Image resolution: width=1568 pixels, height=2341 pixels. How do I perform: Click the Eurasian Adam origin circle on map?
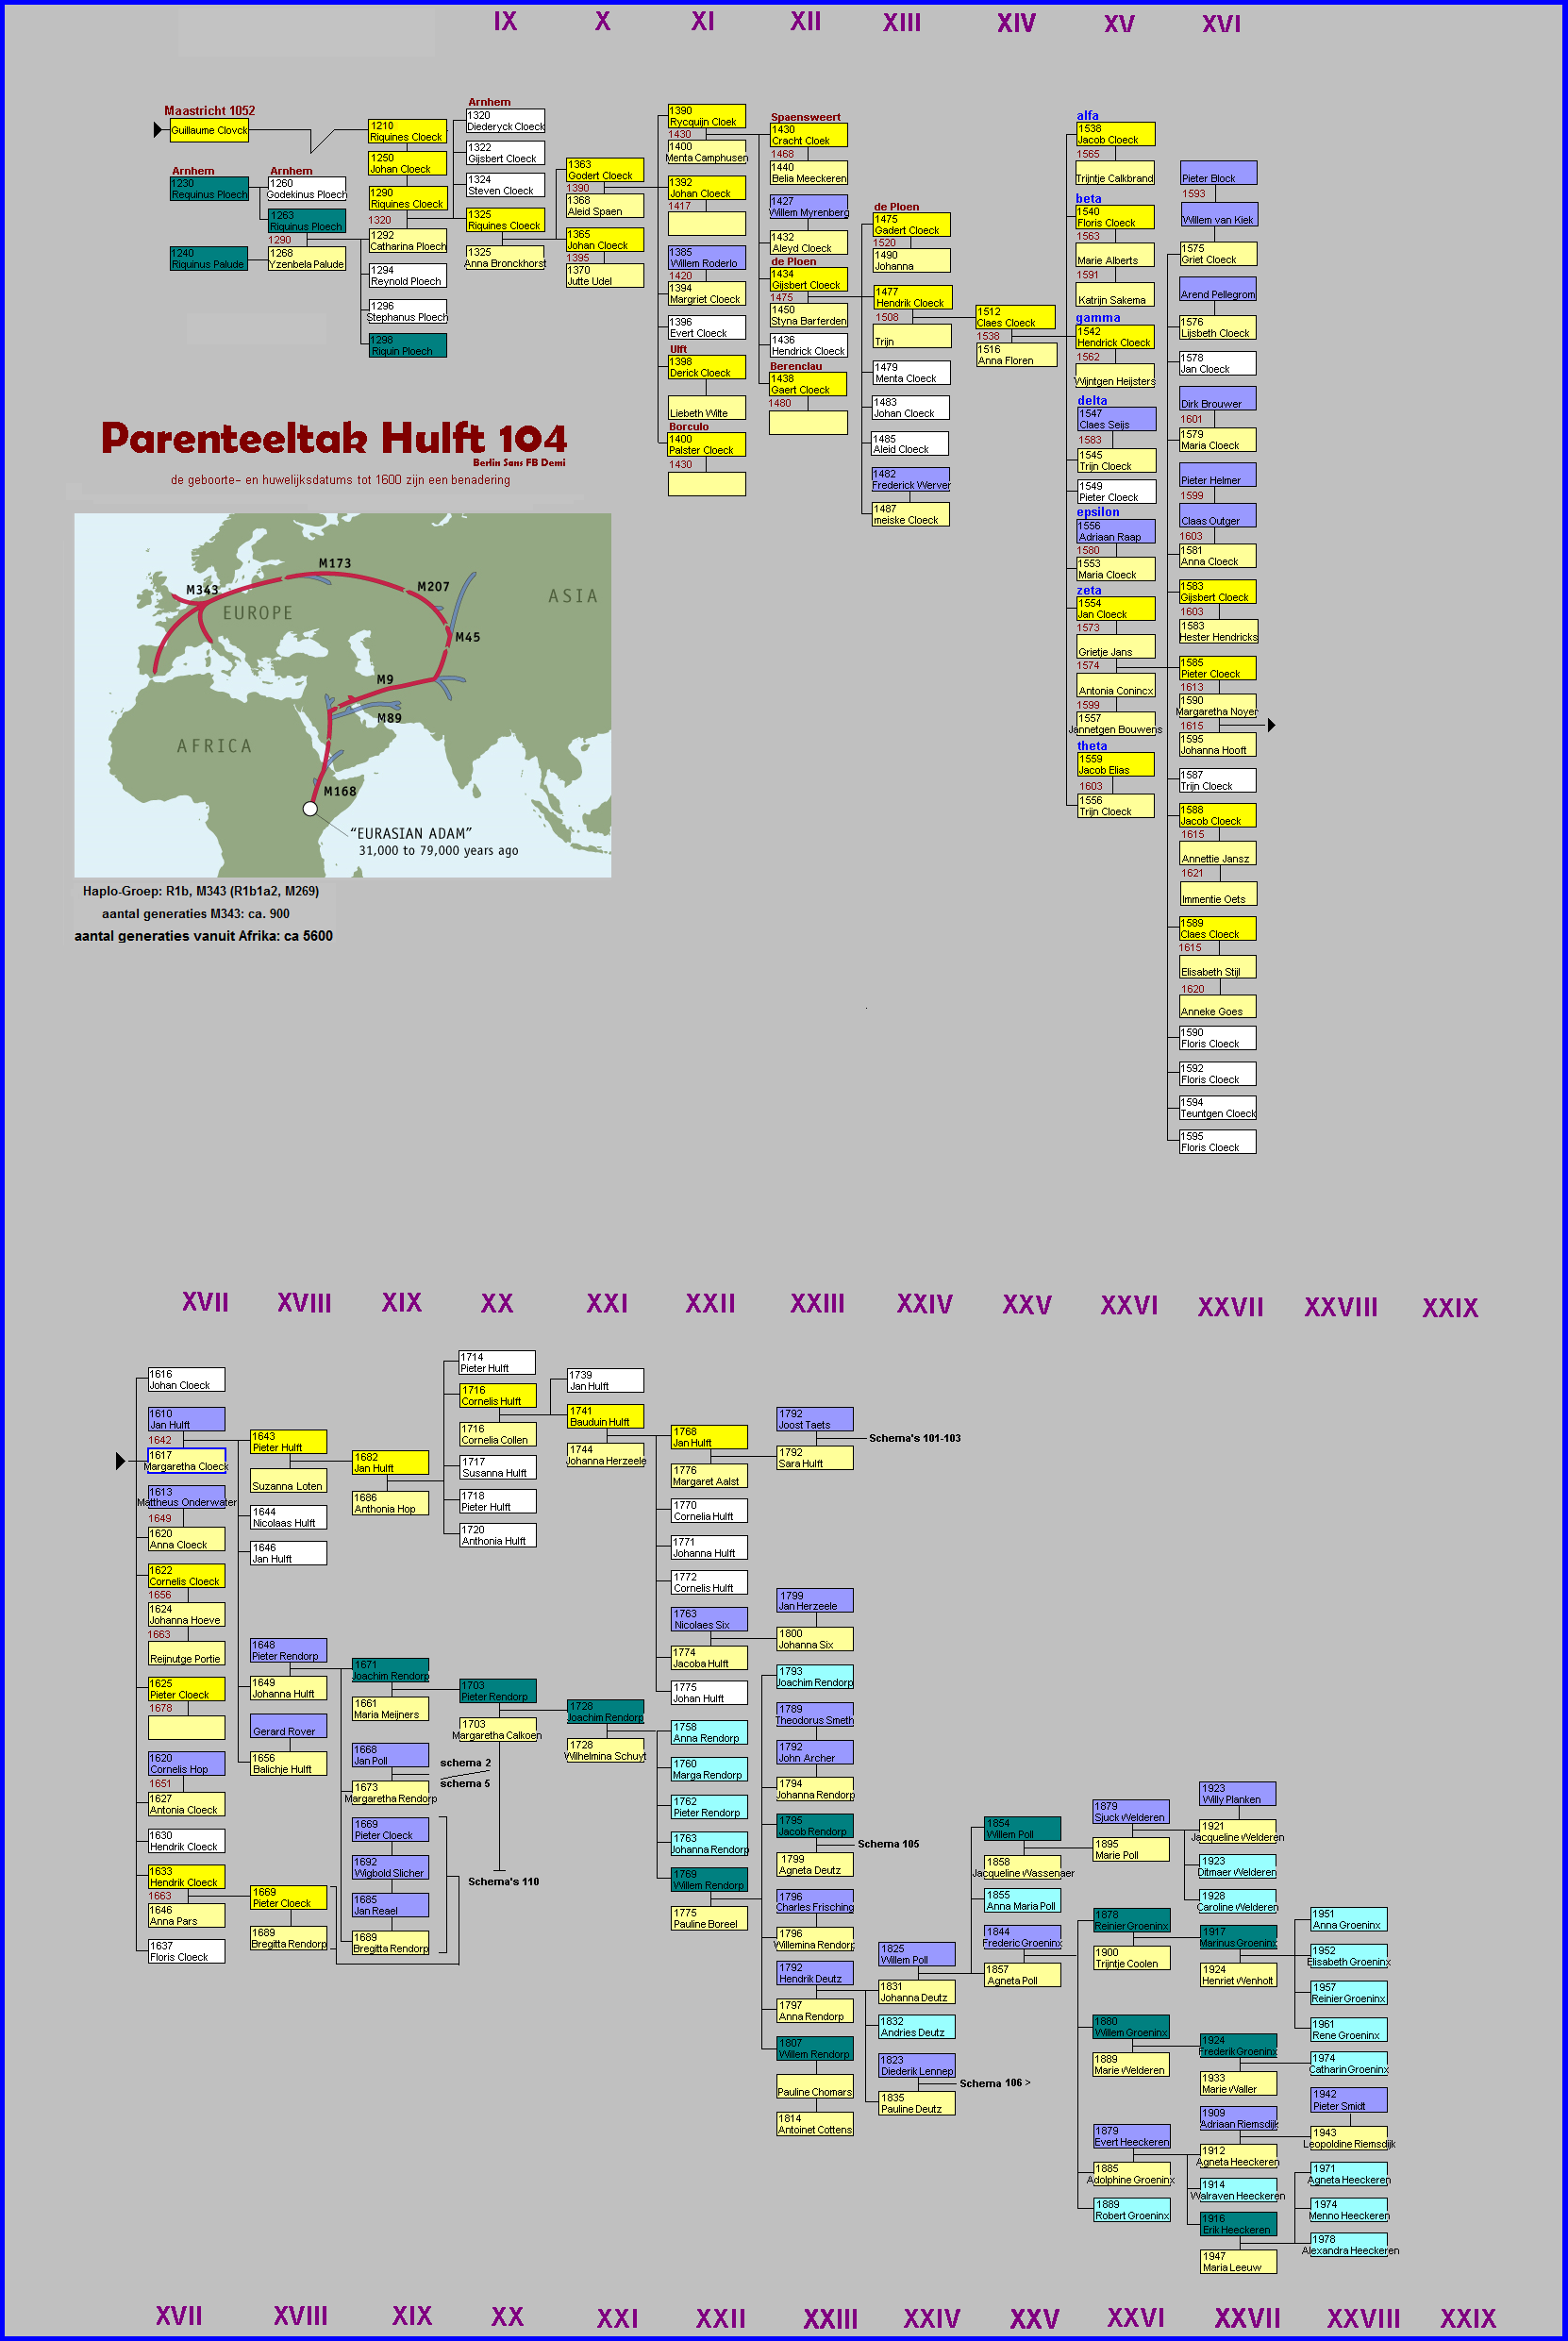pyautogui.click(x=310, y=808)
